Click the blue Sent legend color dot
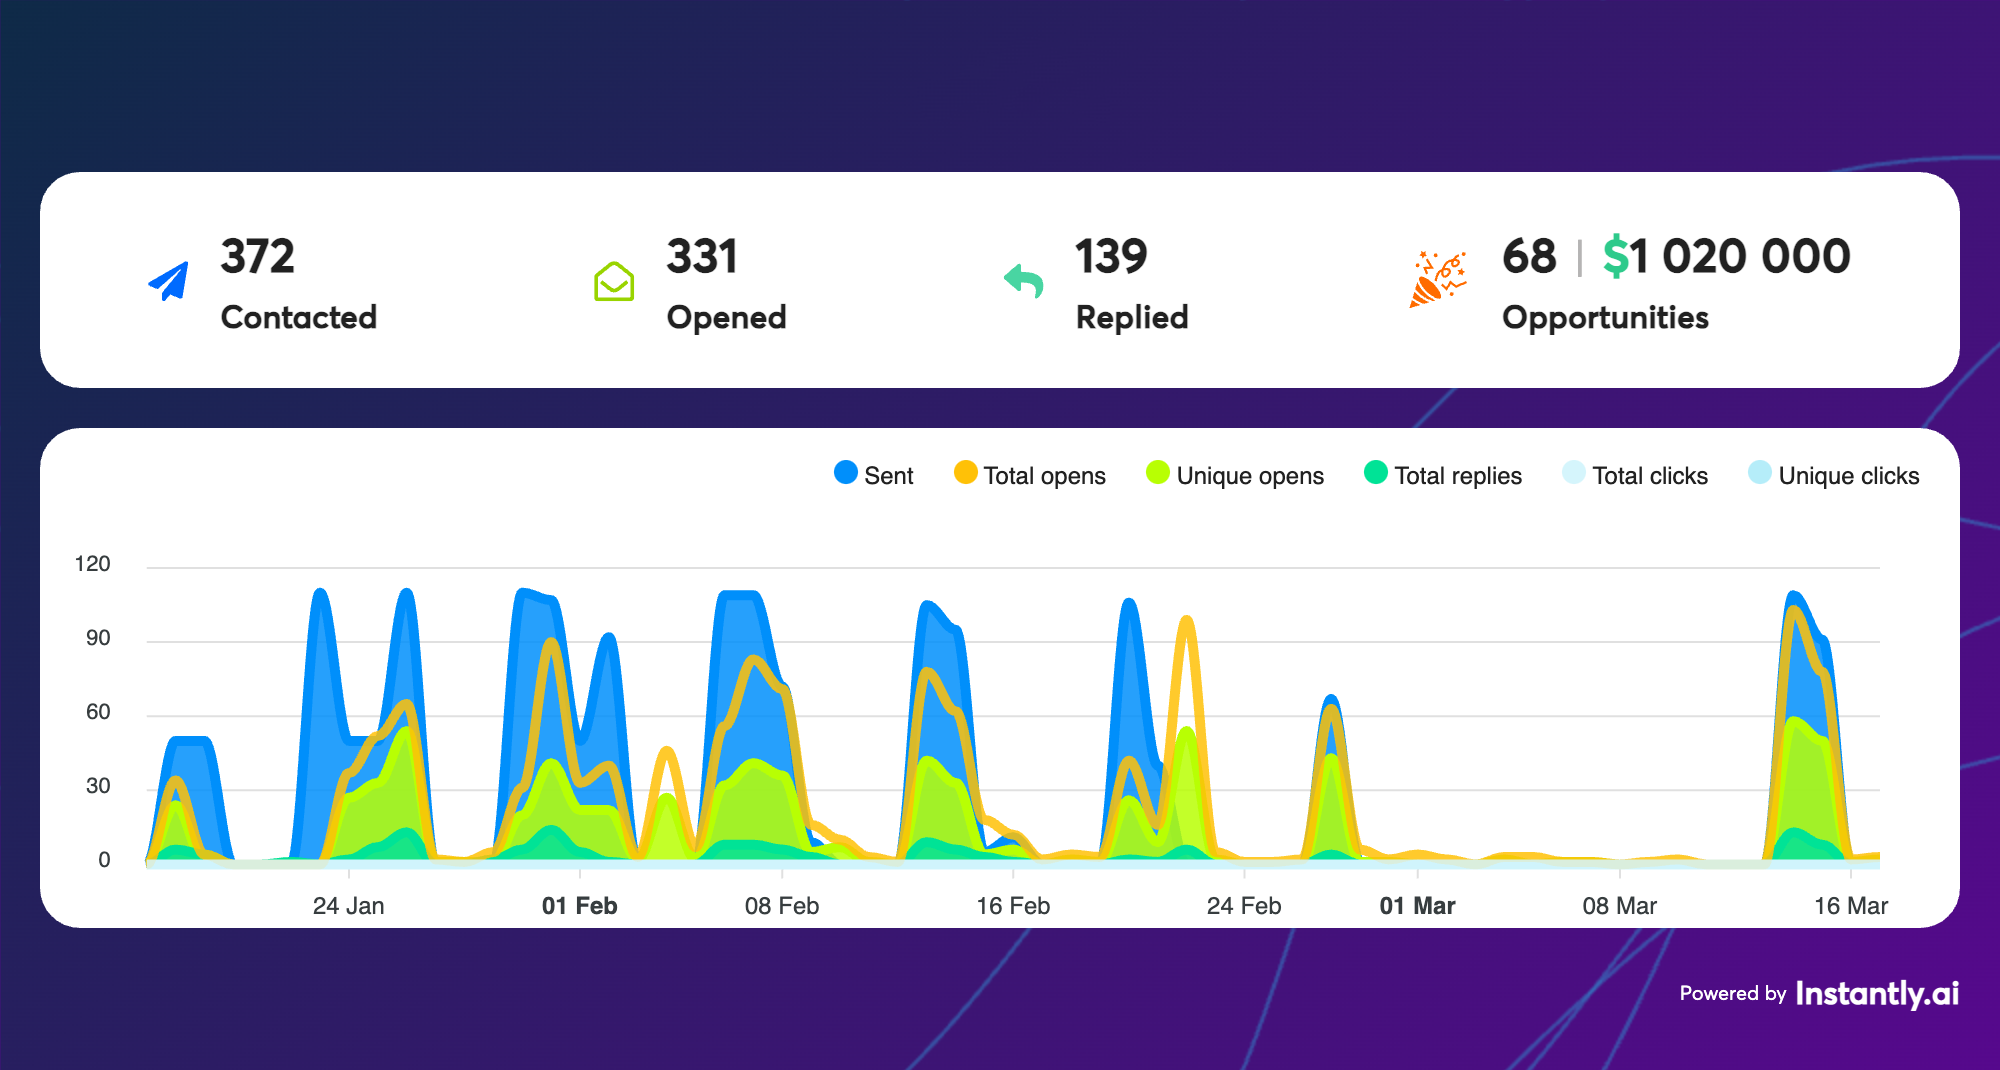This screenshot has height=1070, width=2000. [846, 473]
